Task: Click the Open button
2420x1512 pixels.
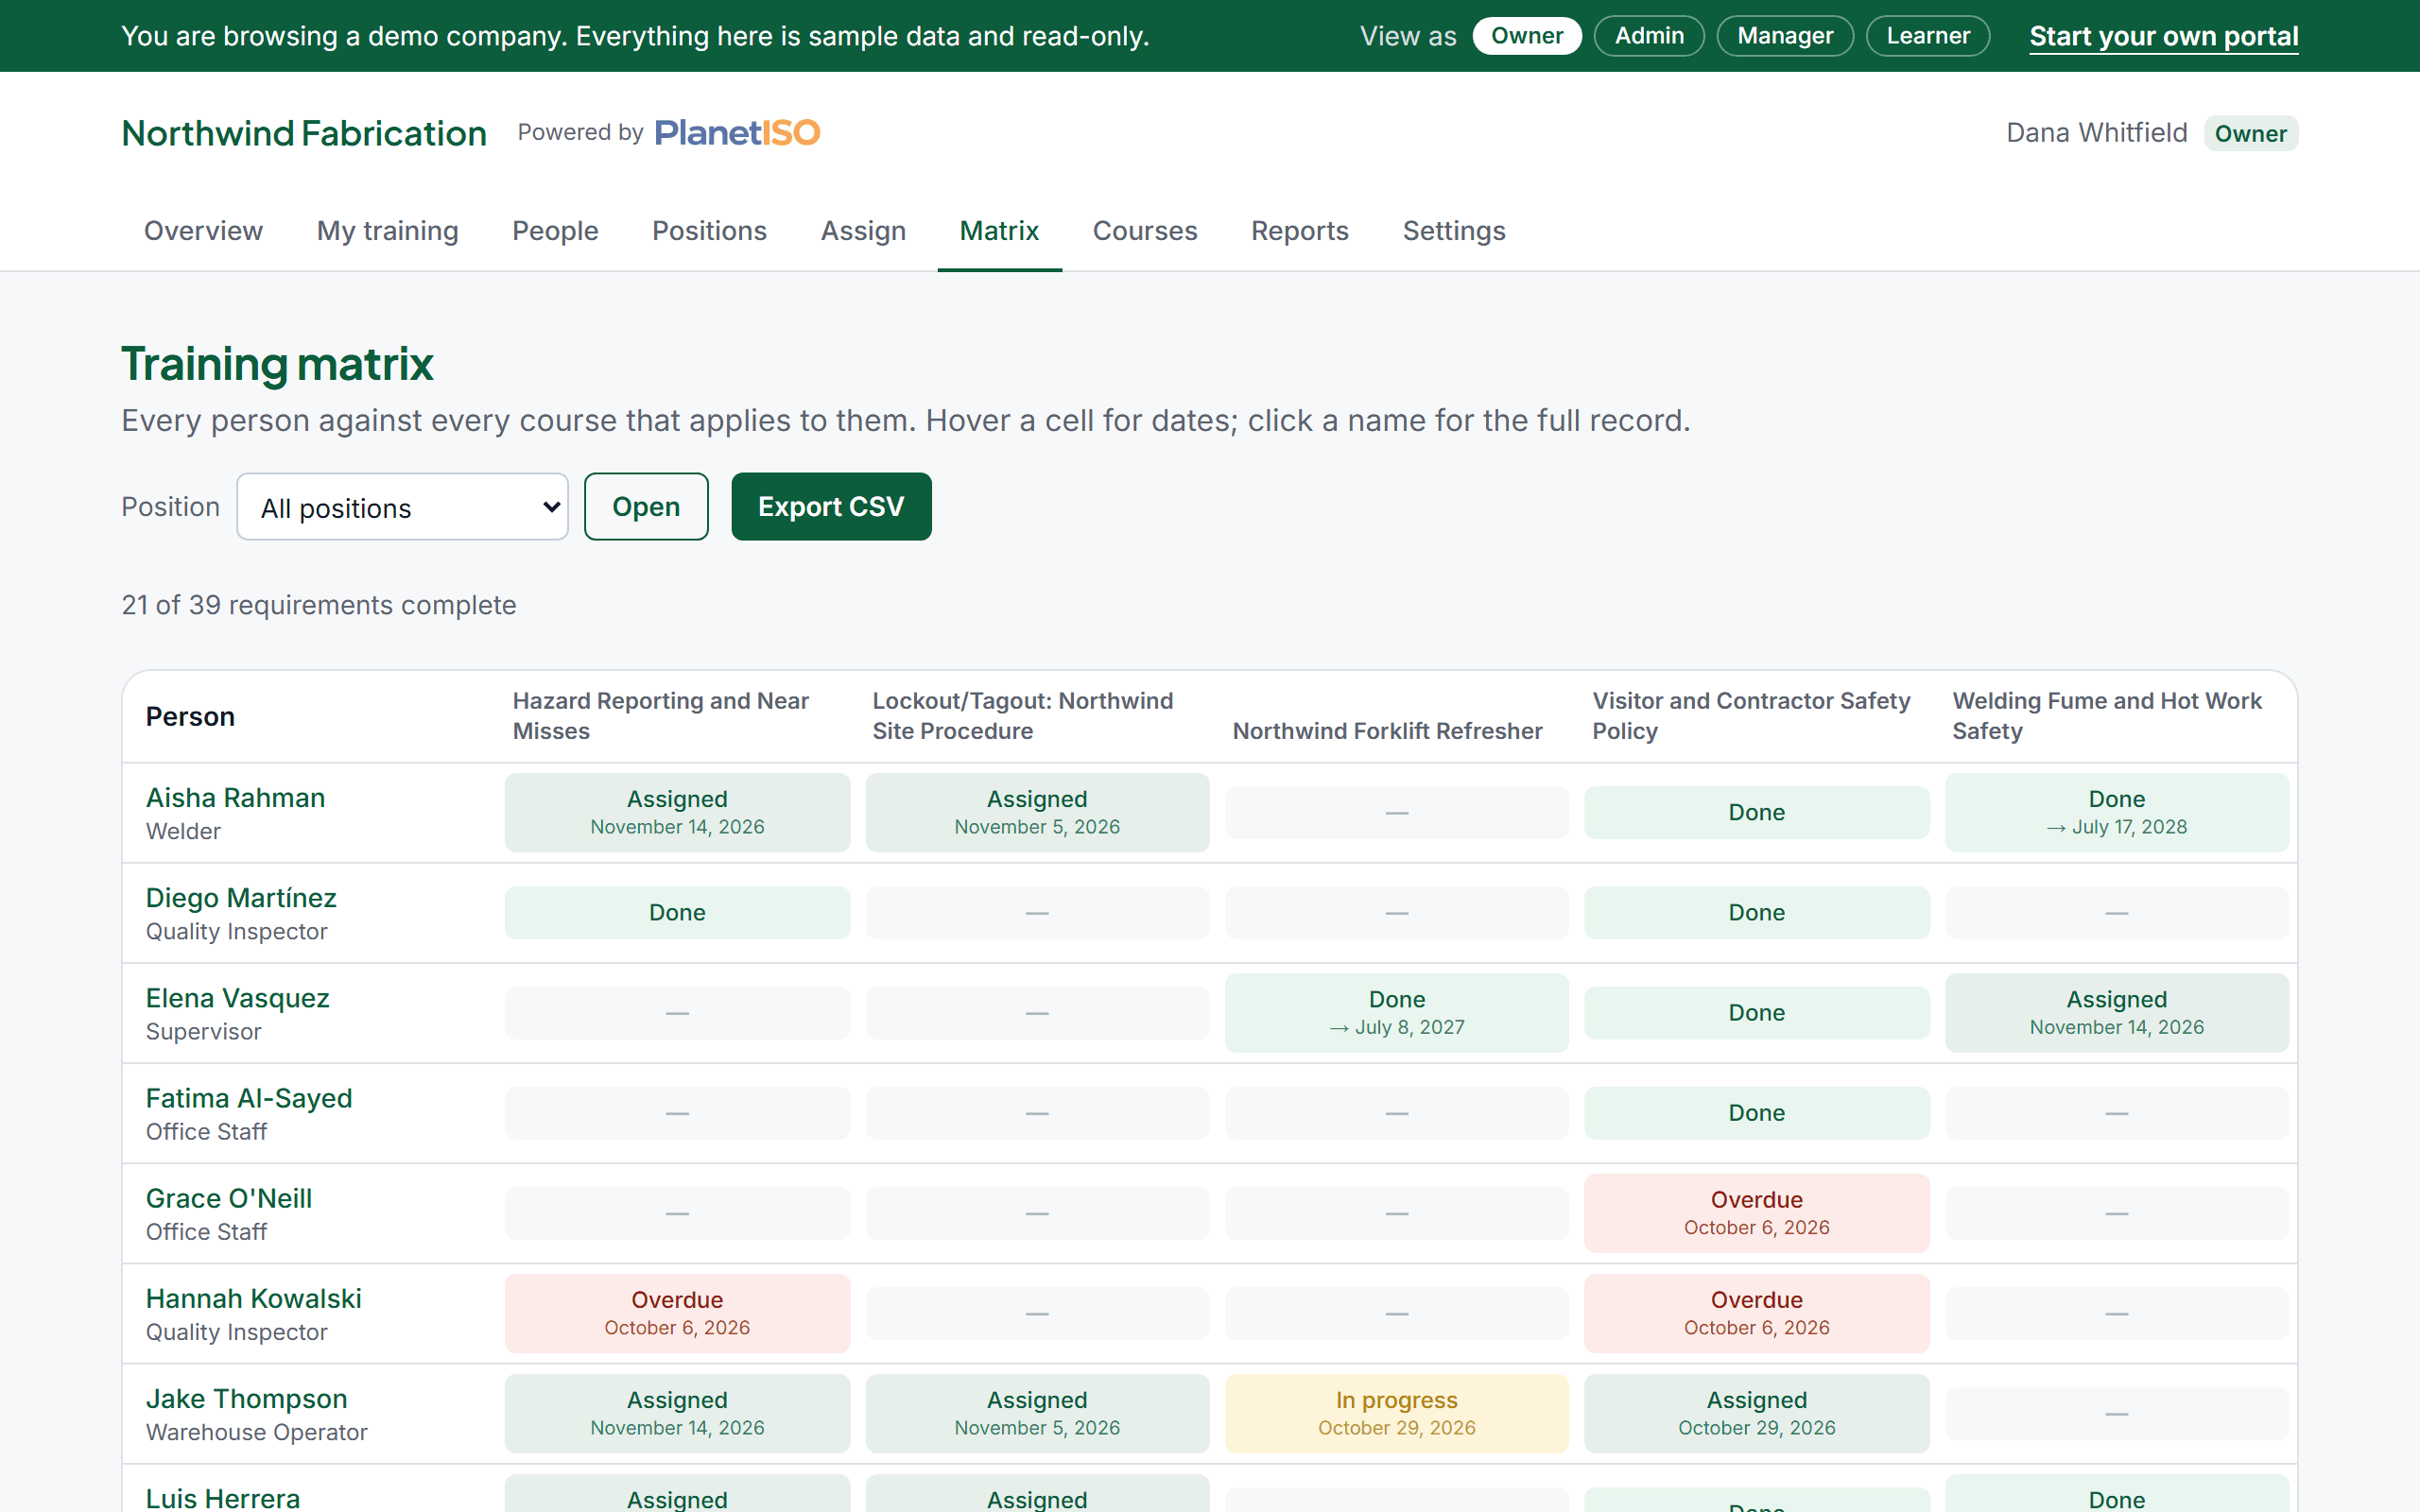Action: 646,507
